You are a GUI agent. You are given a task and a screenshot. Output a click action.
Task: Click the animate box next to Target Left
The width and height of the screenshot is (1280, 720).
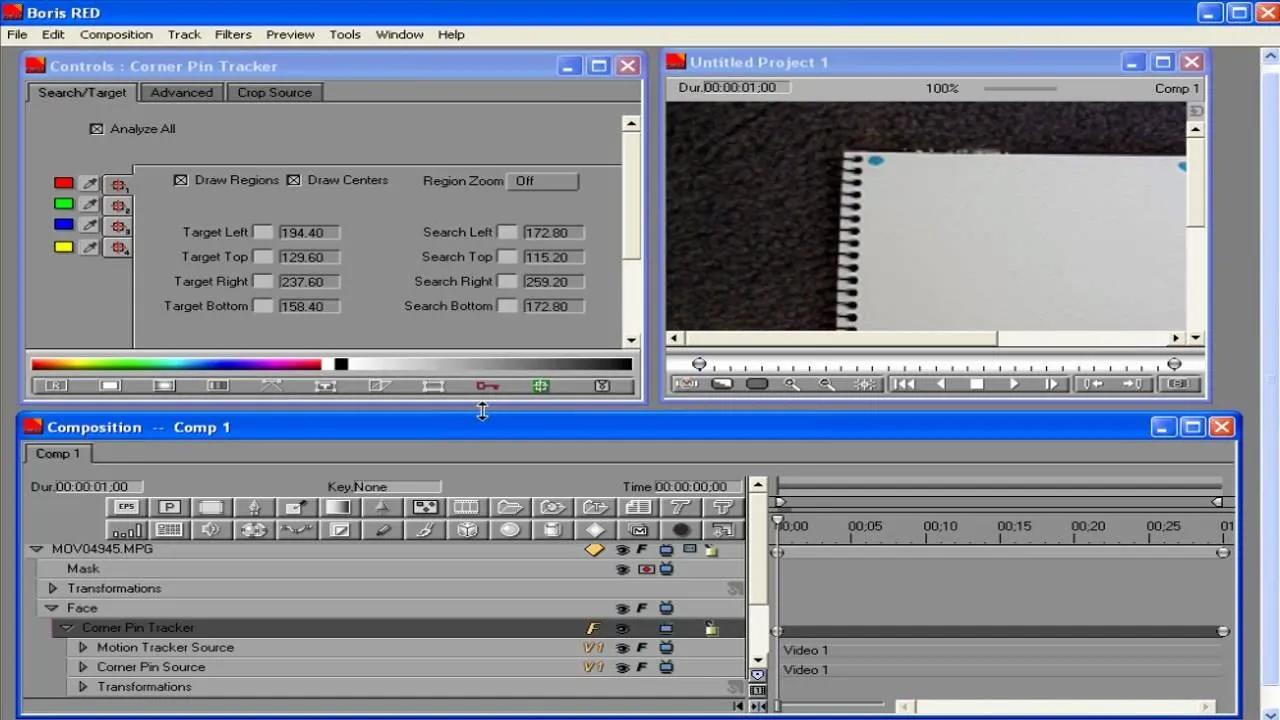point(263,232)
